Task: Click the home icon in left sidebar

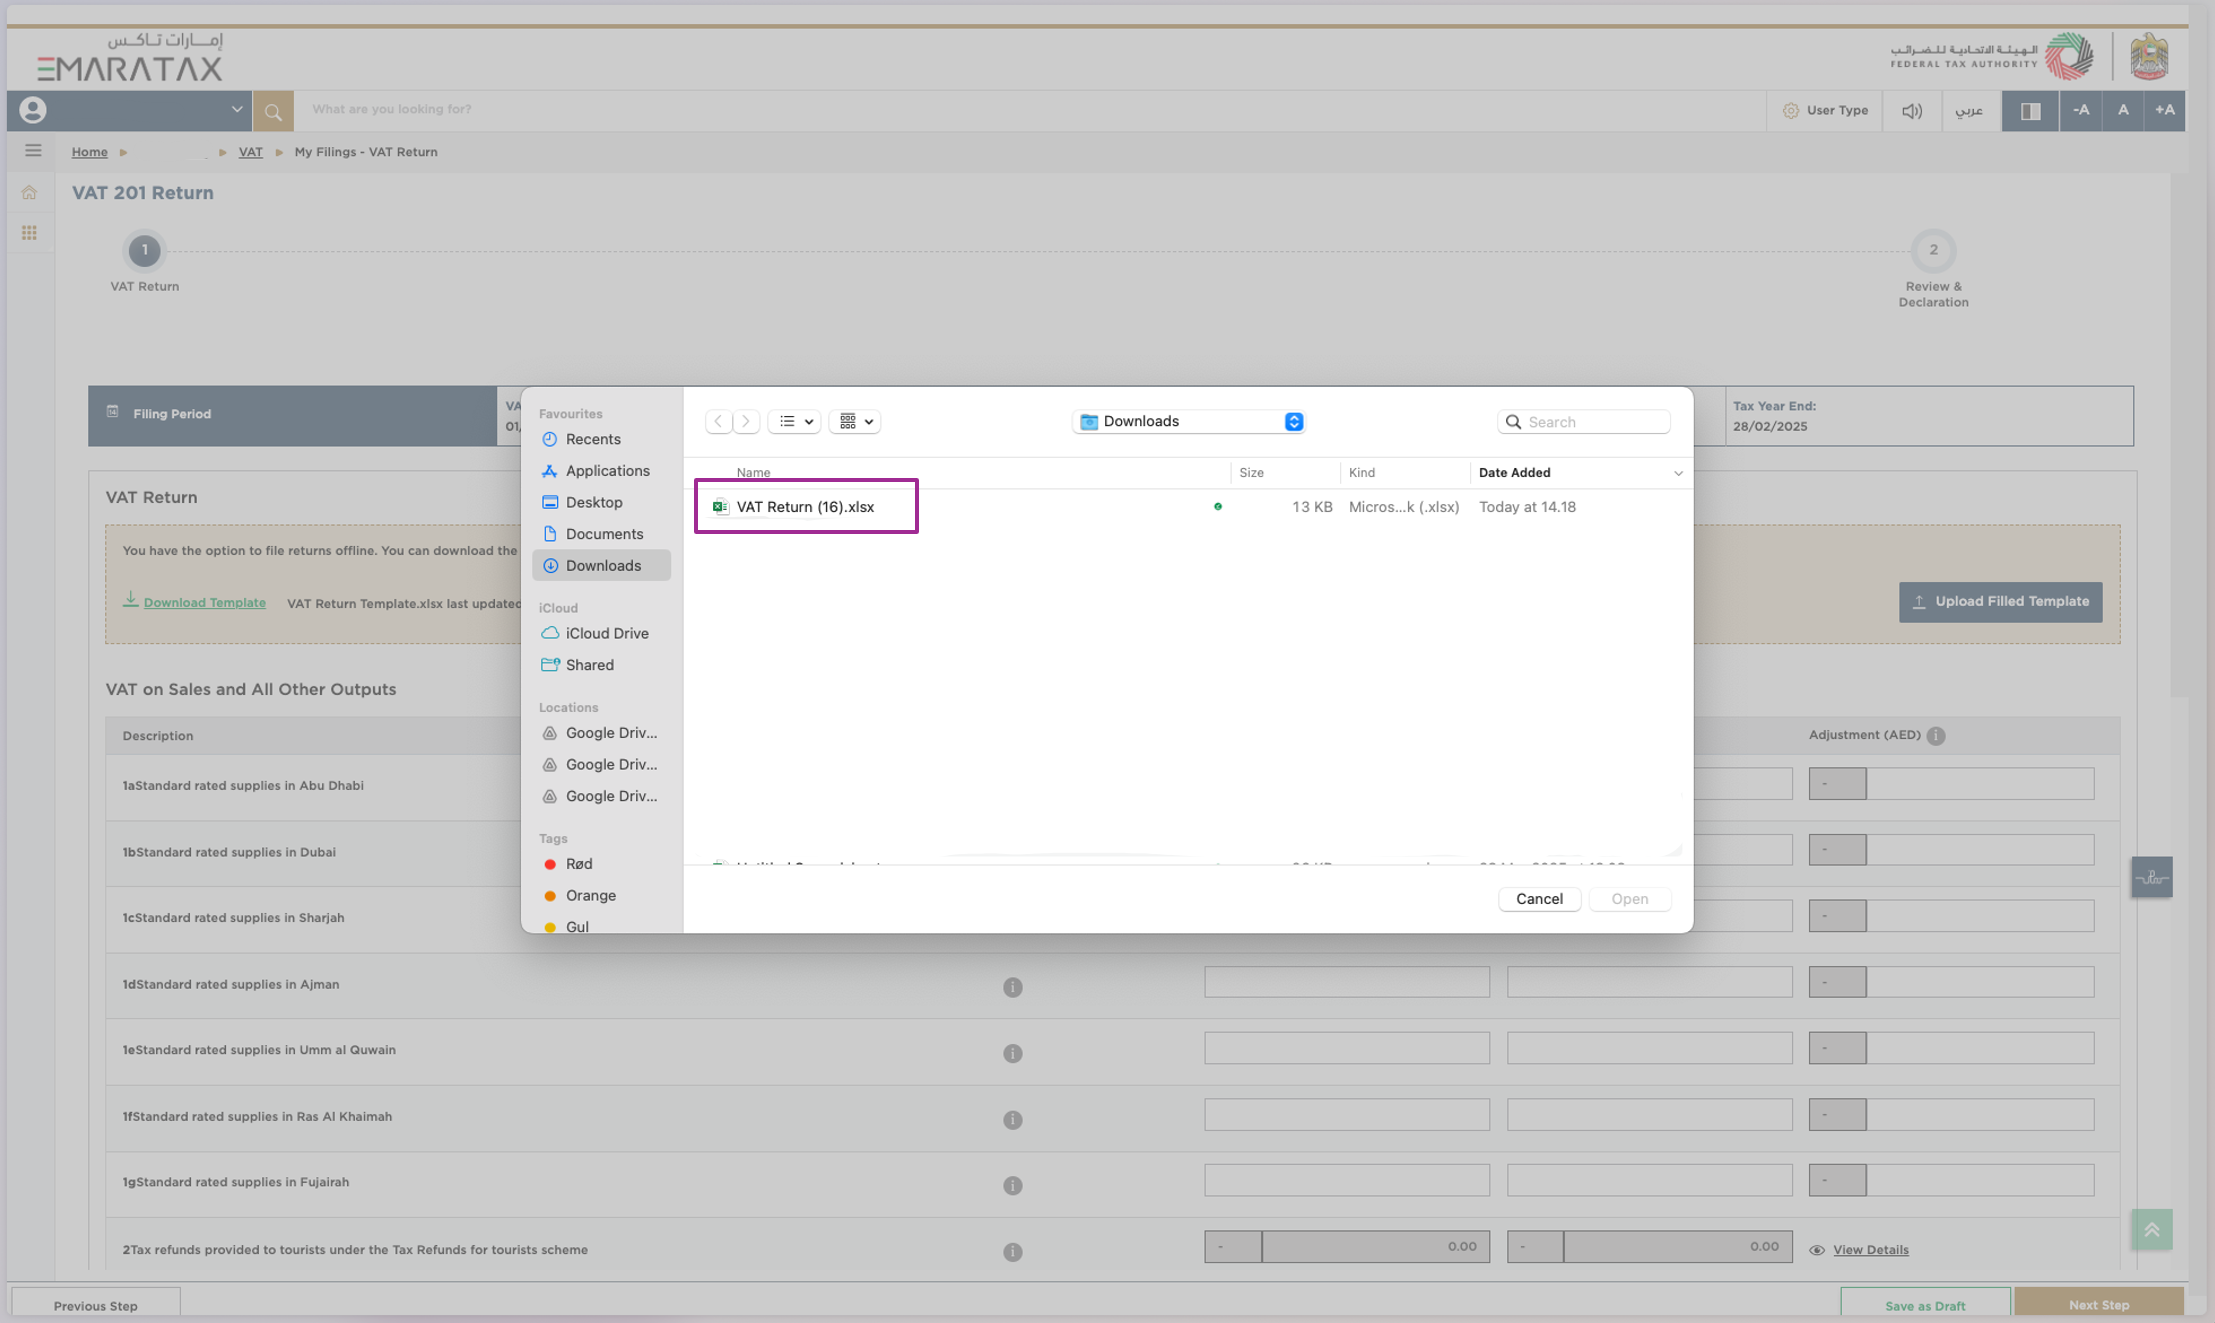Action: 29,192
